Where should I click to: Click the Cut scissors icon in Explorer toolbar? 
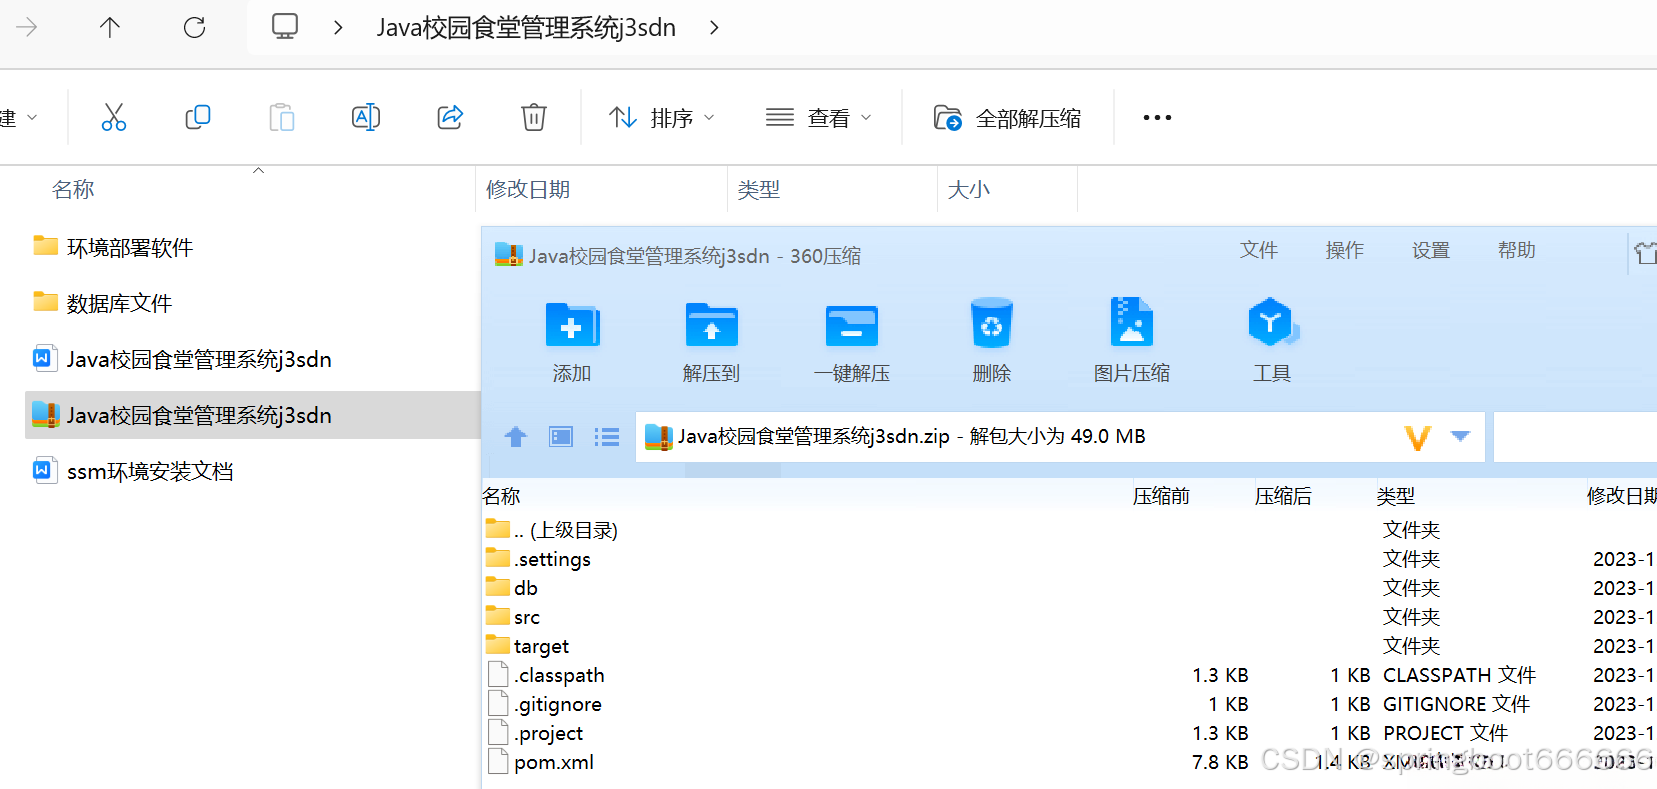click(114, 117)
